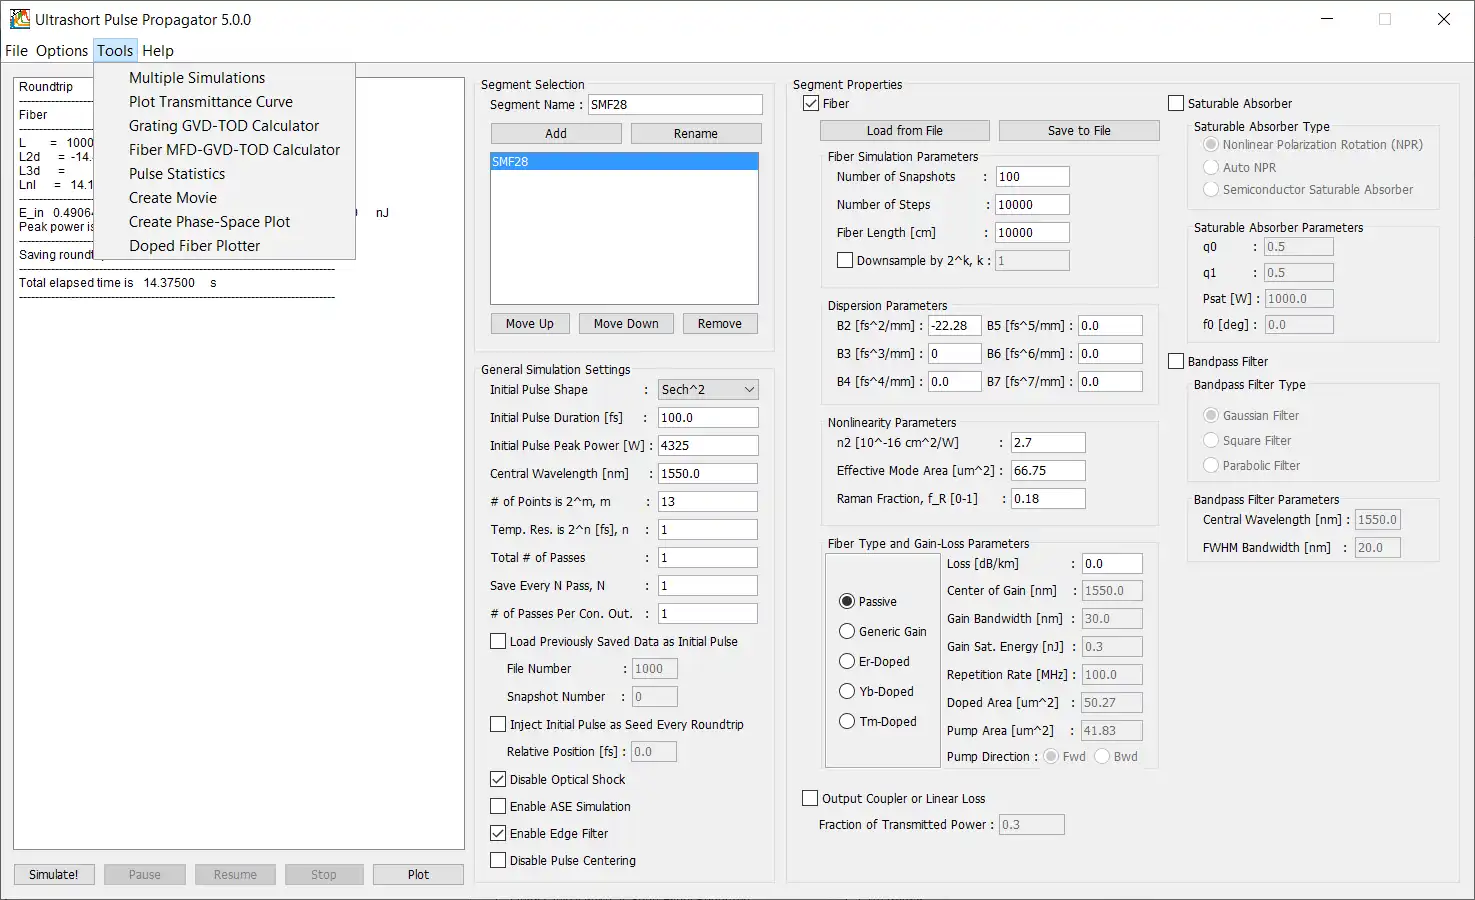Image resolution: width=1475 pixels, height=900 pixels.
Task: Click the Move Down button
Action: [626, 323]
